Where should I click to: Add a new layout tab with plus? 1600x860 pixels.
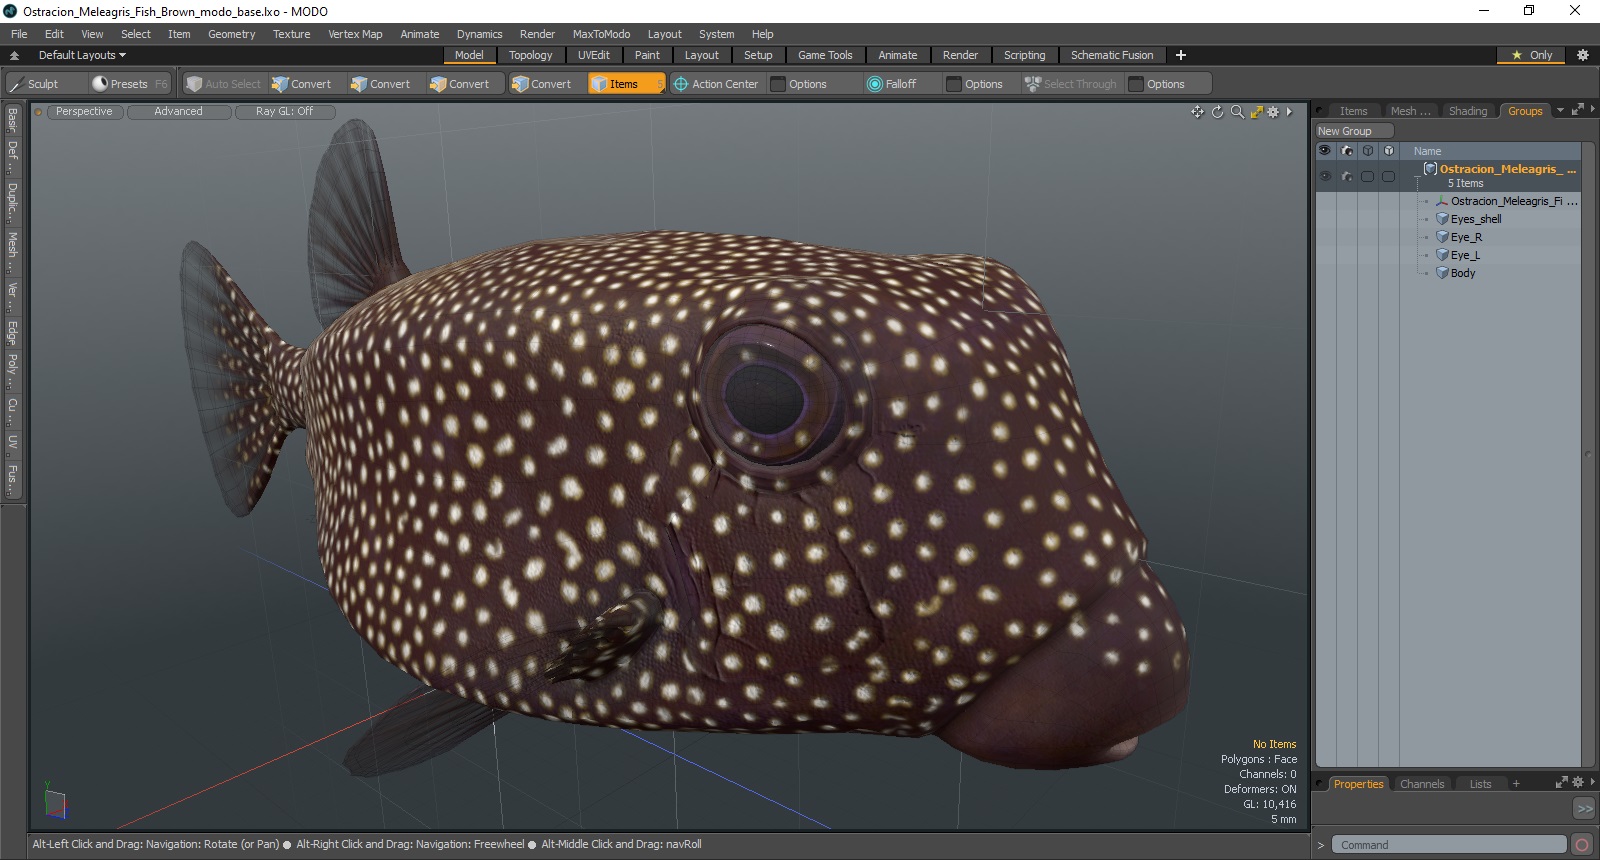click(1181, 55)
